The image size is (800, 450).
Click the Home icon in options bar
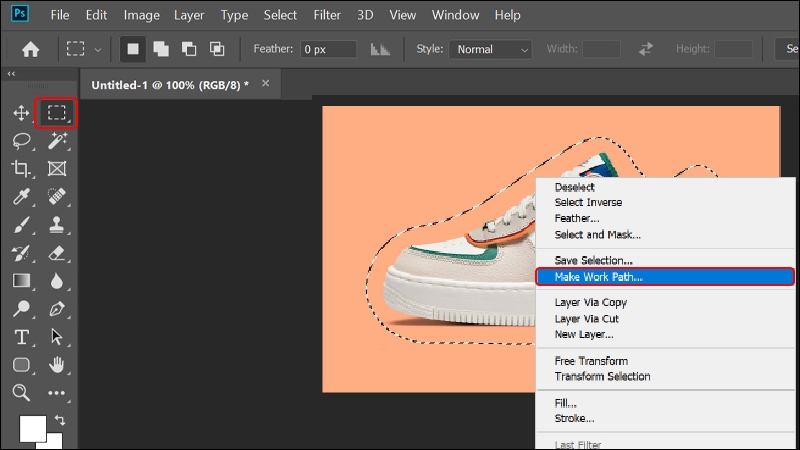point(31,49)
